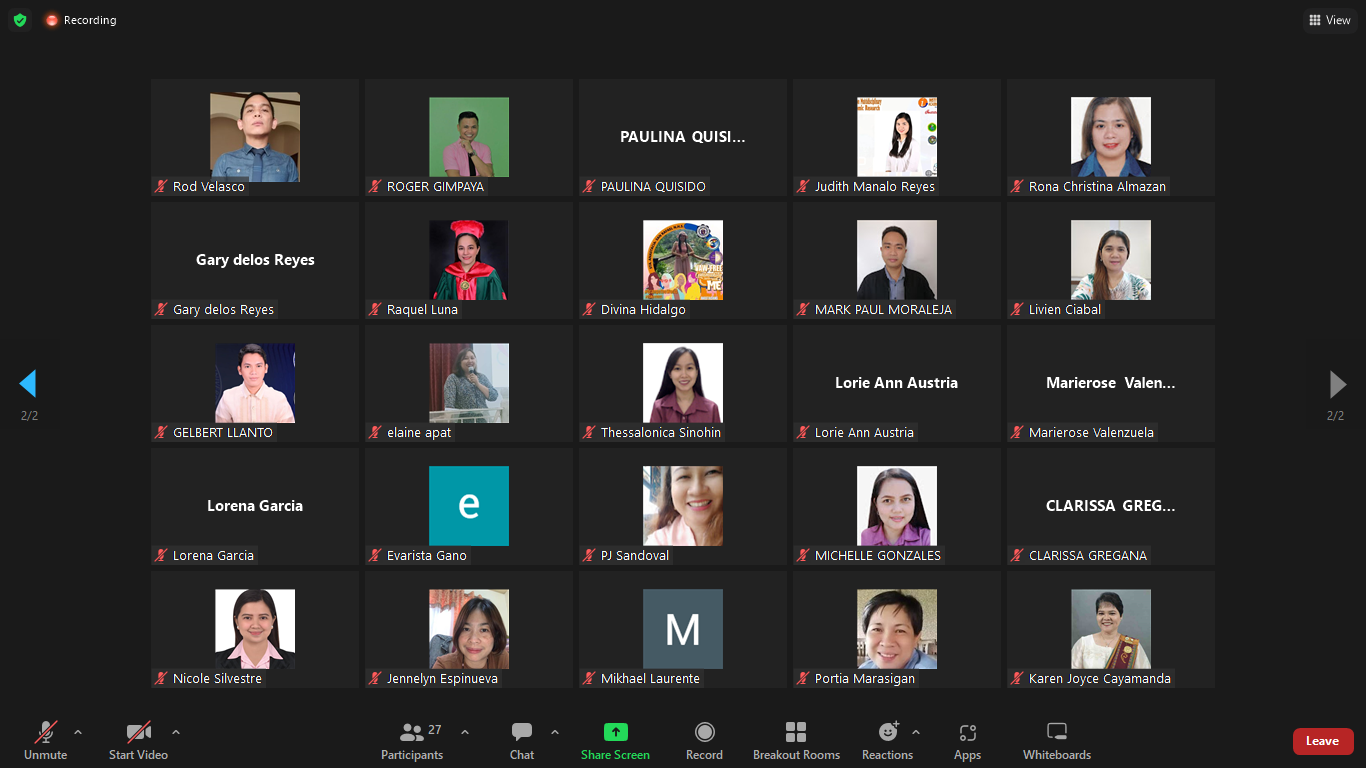Expand the arrow next to Participants
This screenshot has width=1366, height=768.
point(465,732)
